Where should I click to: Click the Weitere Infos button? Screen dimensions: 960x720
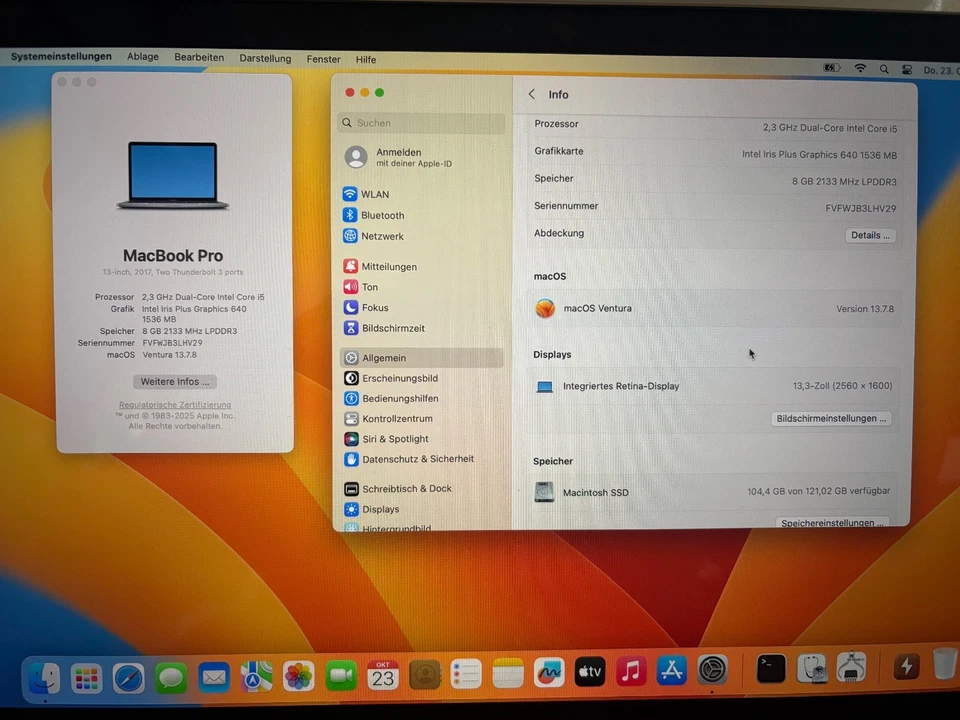click(174, 381)
